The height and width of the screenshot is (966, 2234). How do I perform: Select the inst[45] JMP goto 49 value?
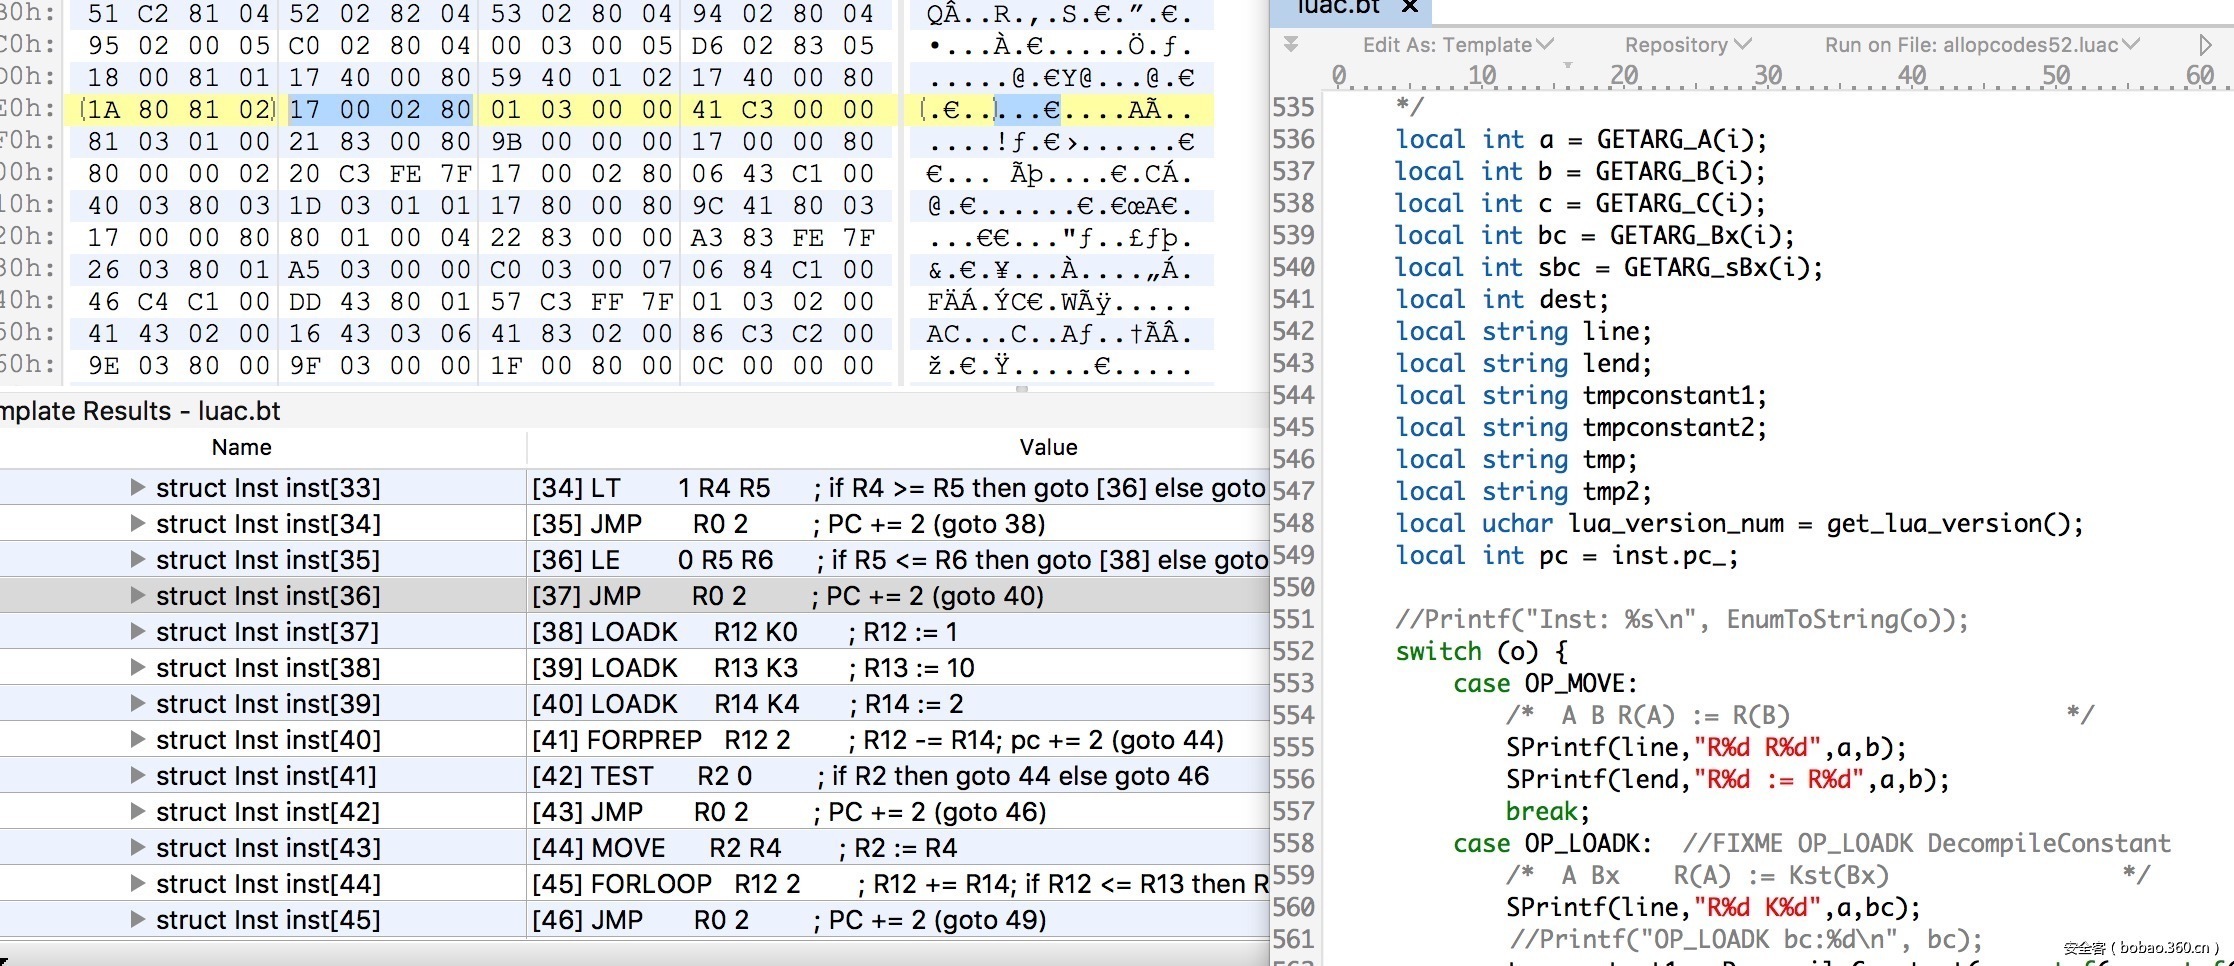pyautogui.click(x=788, y=920)
